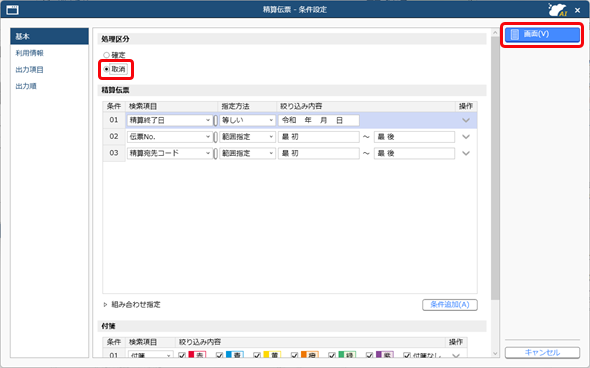Click the キャンセル button
This screenshot has width=590, height=368.
coord(542,353)
